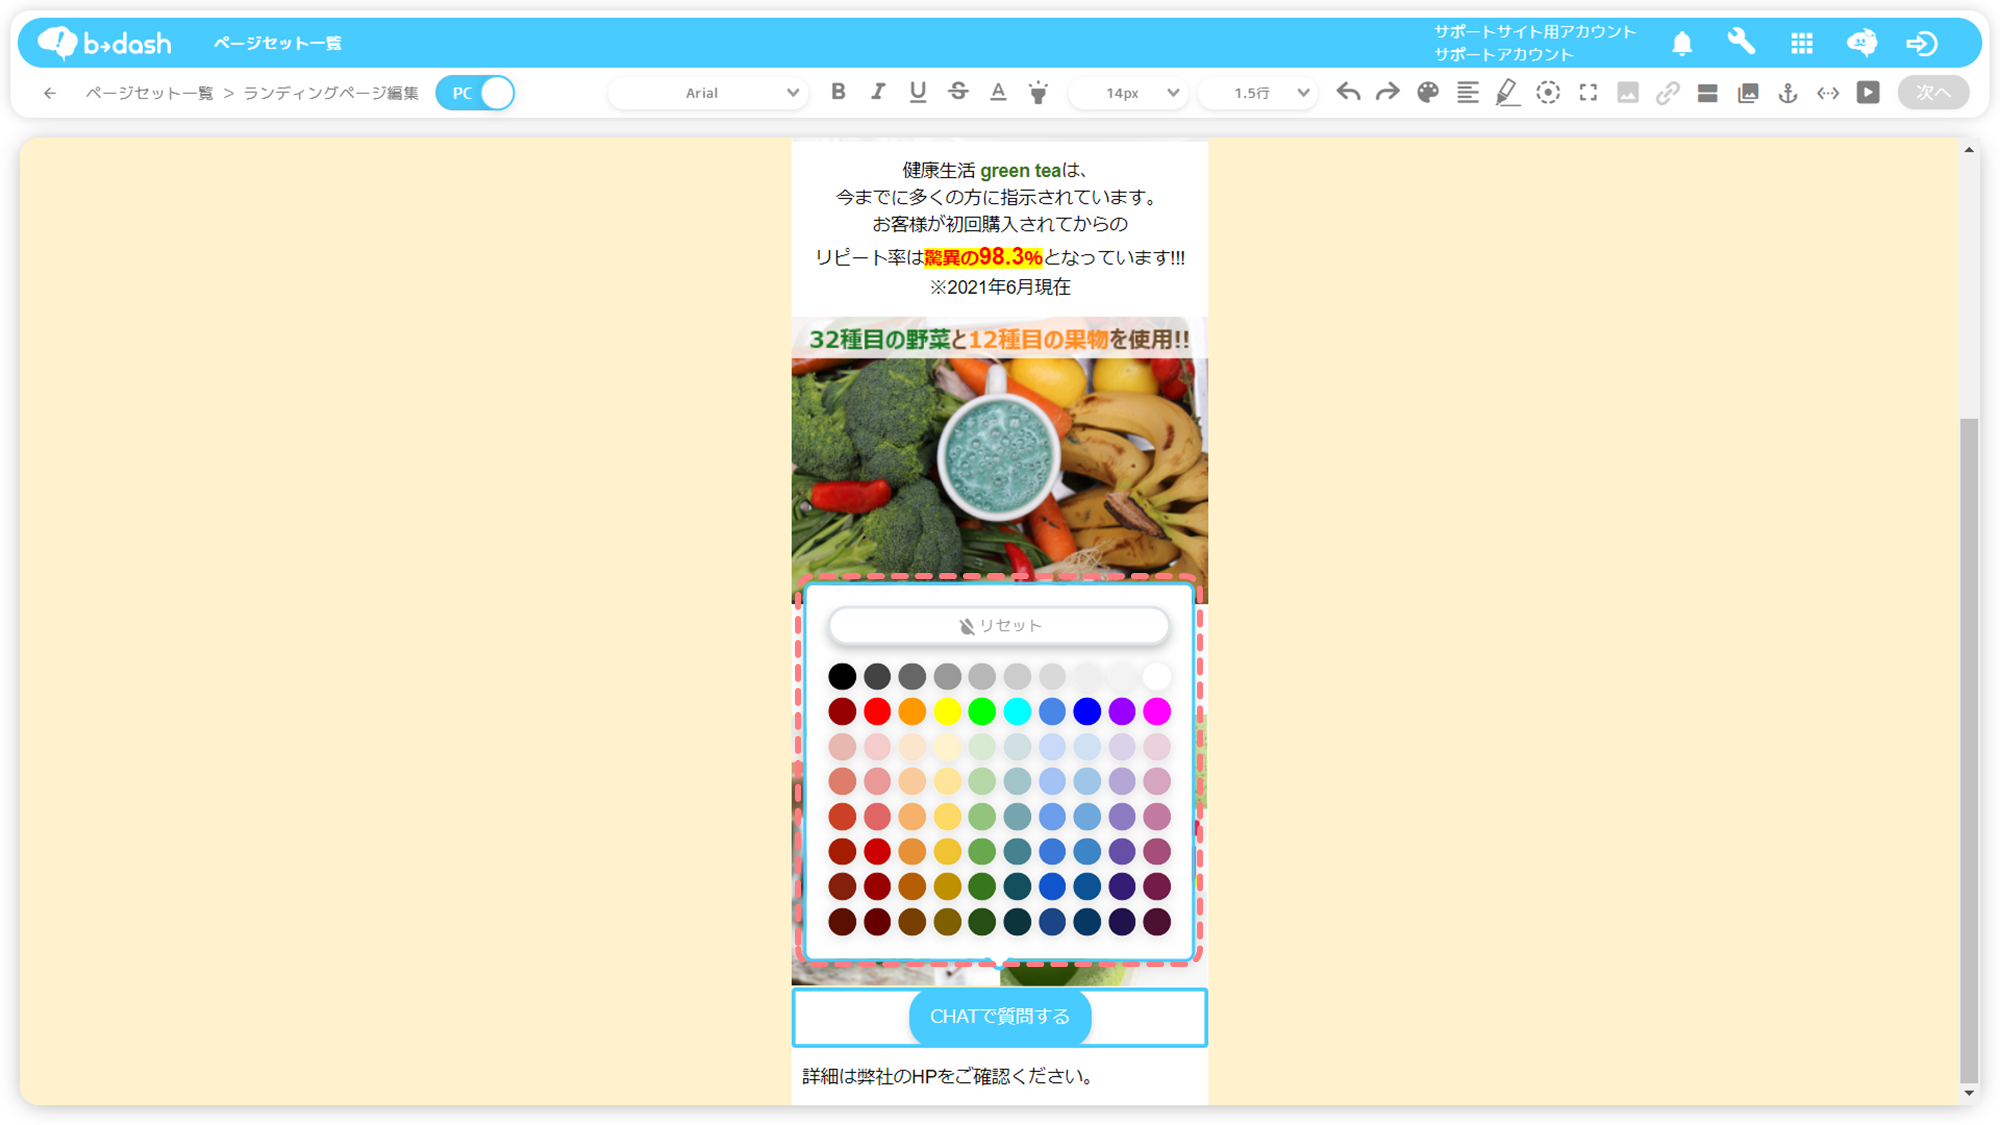
Task: Open the highlight marker tool
Action: coord(1039,93)
